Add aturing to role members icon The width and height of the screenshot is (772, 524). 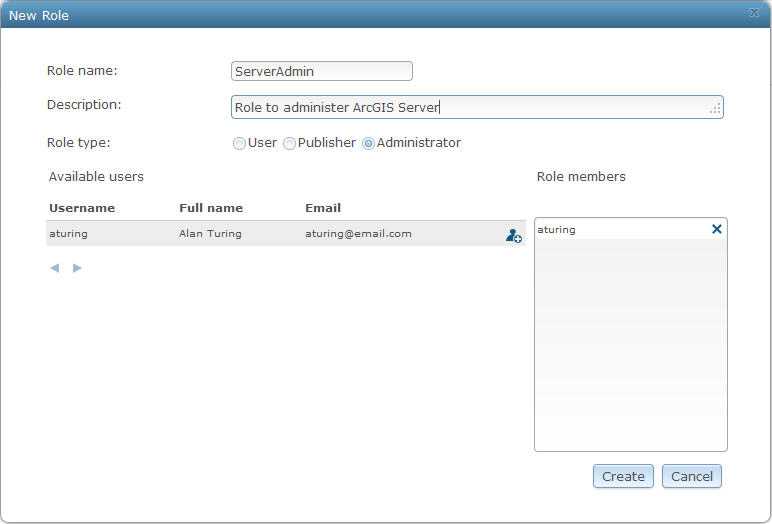[513, 236]
